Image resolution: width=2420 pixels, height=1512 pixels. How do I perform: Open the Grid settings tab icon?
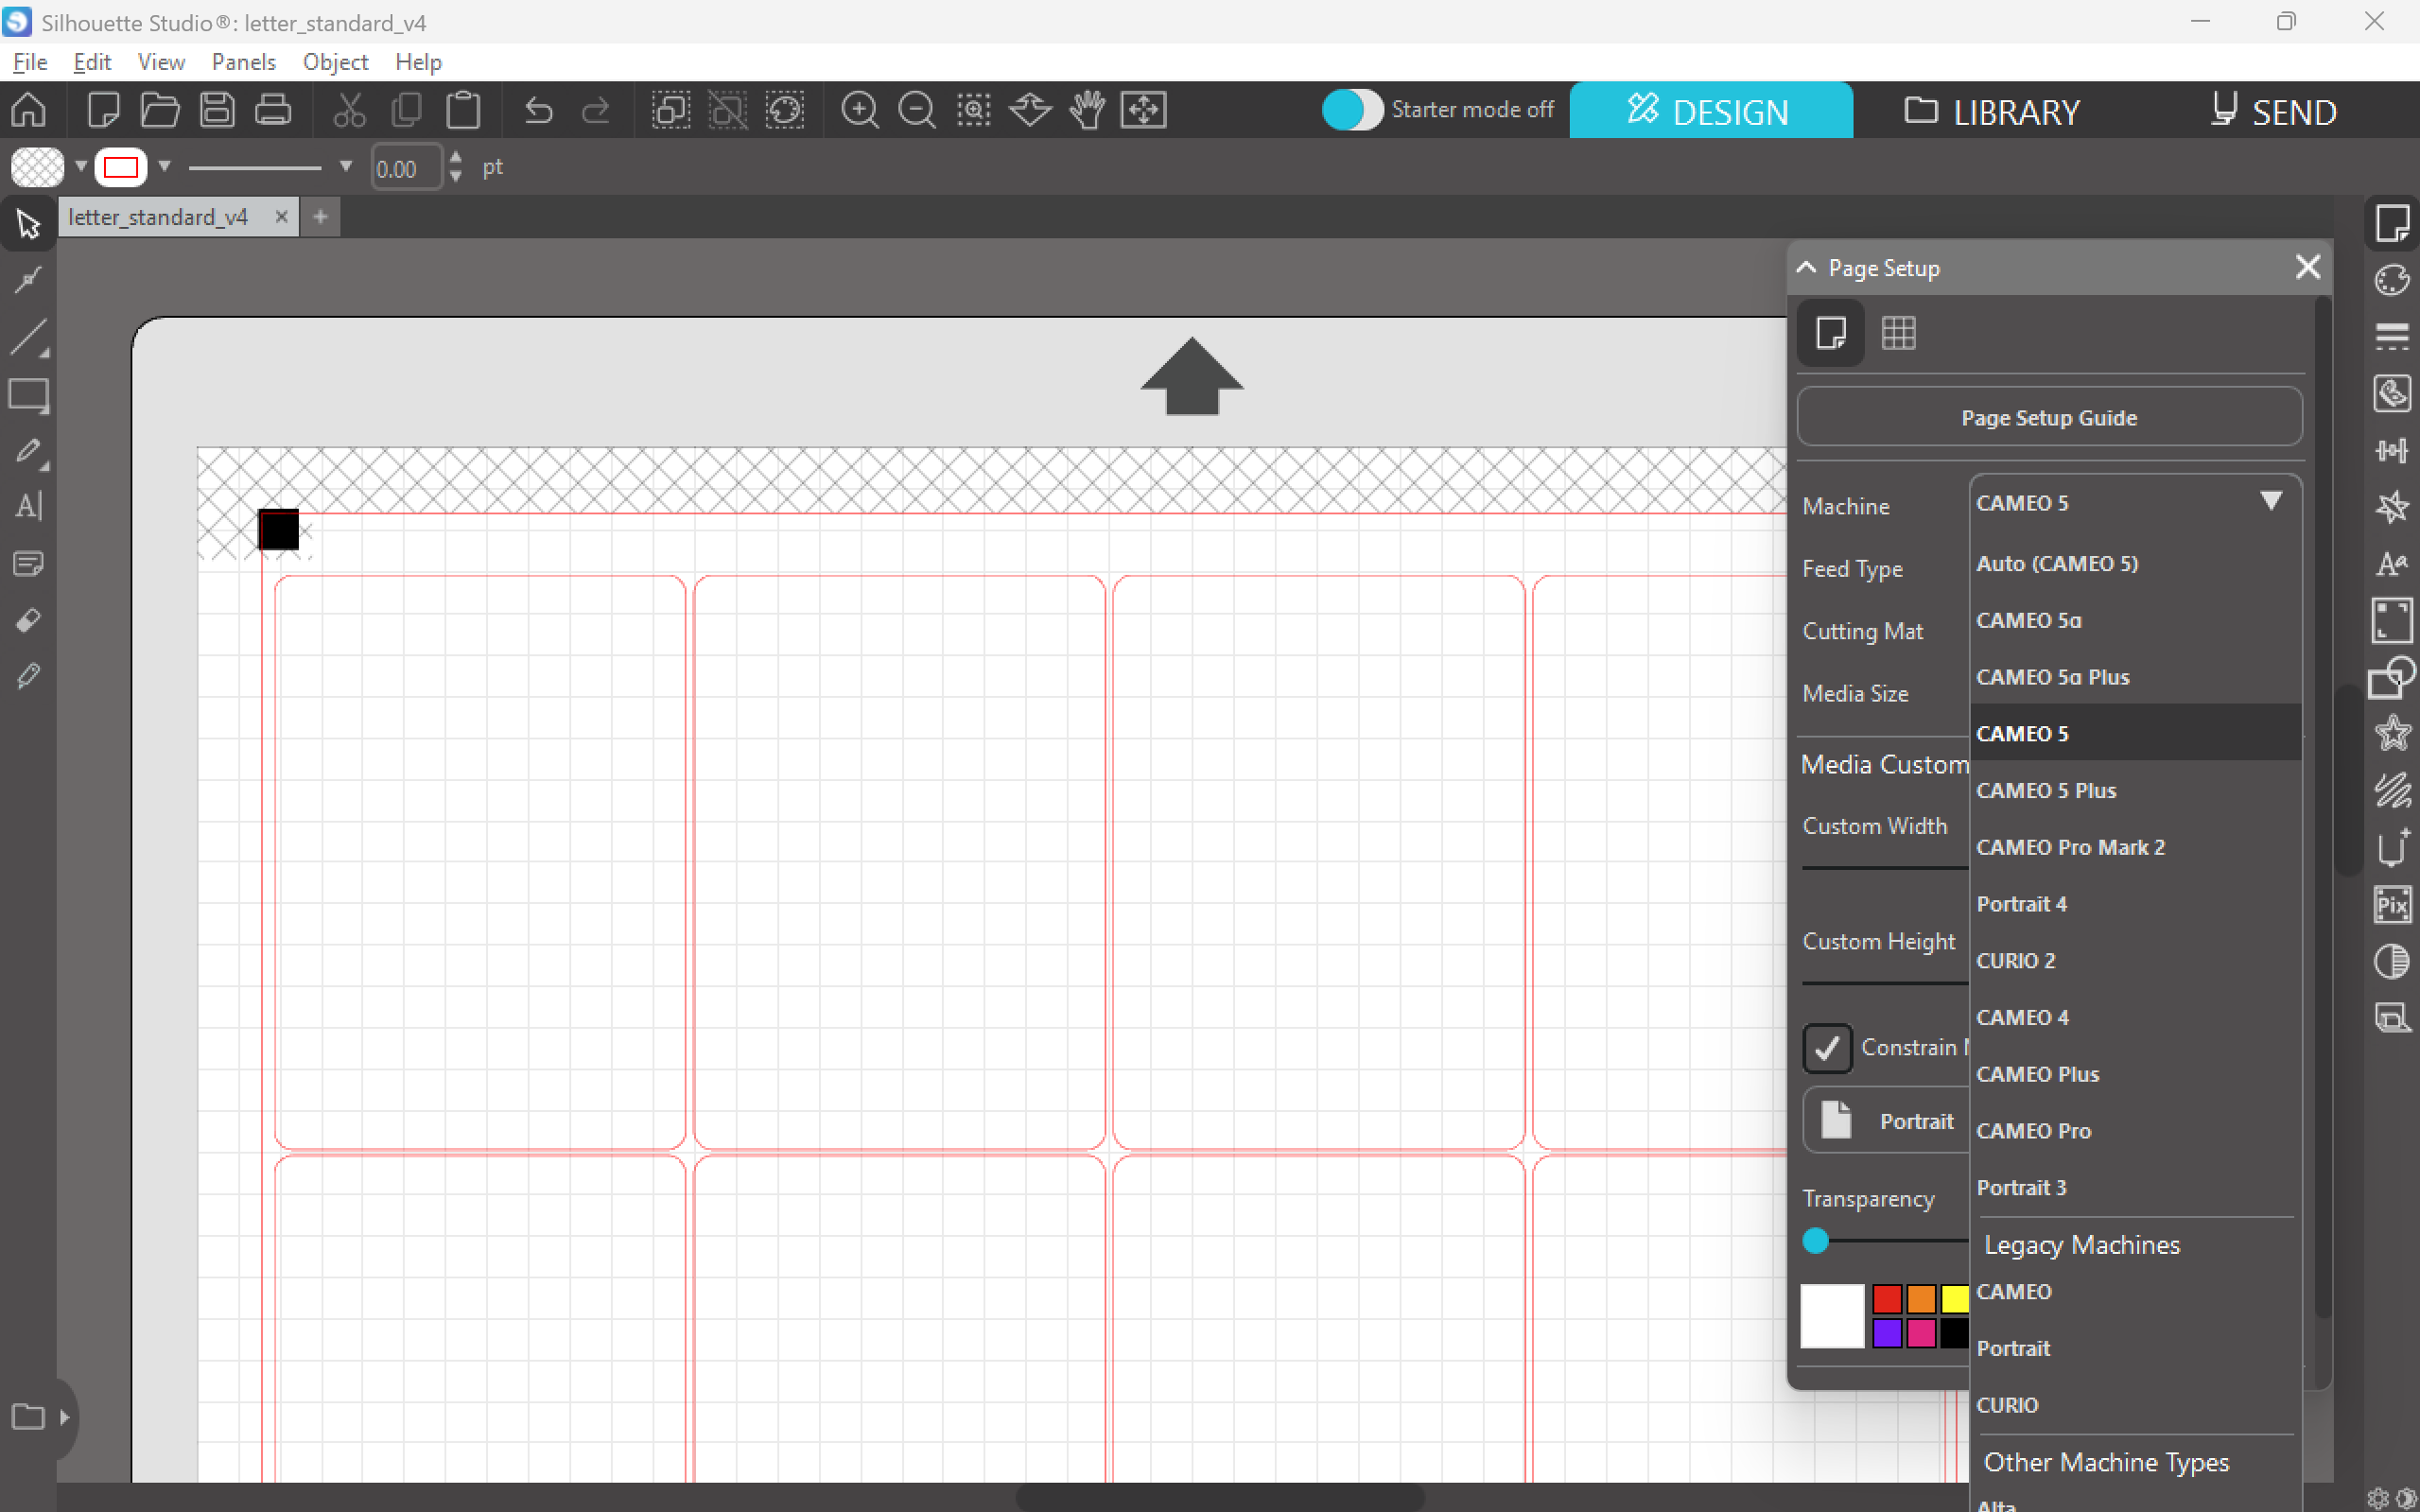pyautogui.click(x=1898, y=333)
